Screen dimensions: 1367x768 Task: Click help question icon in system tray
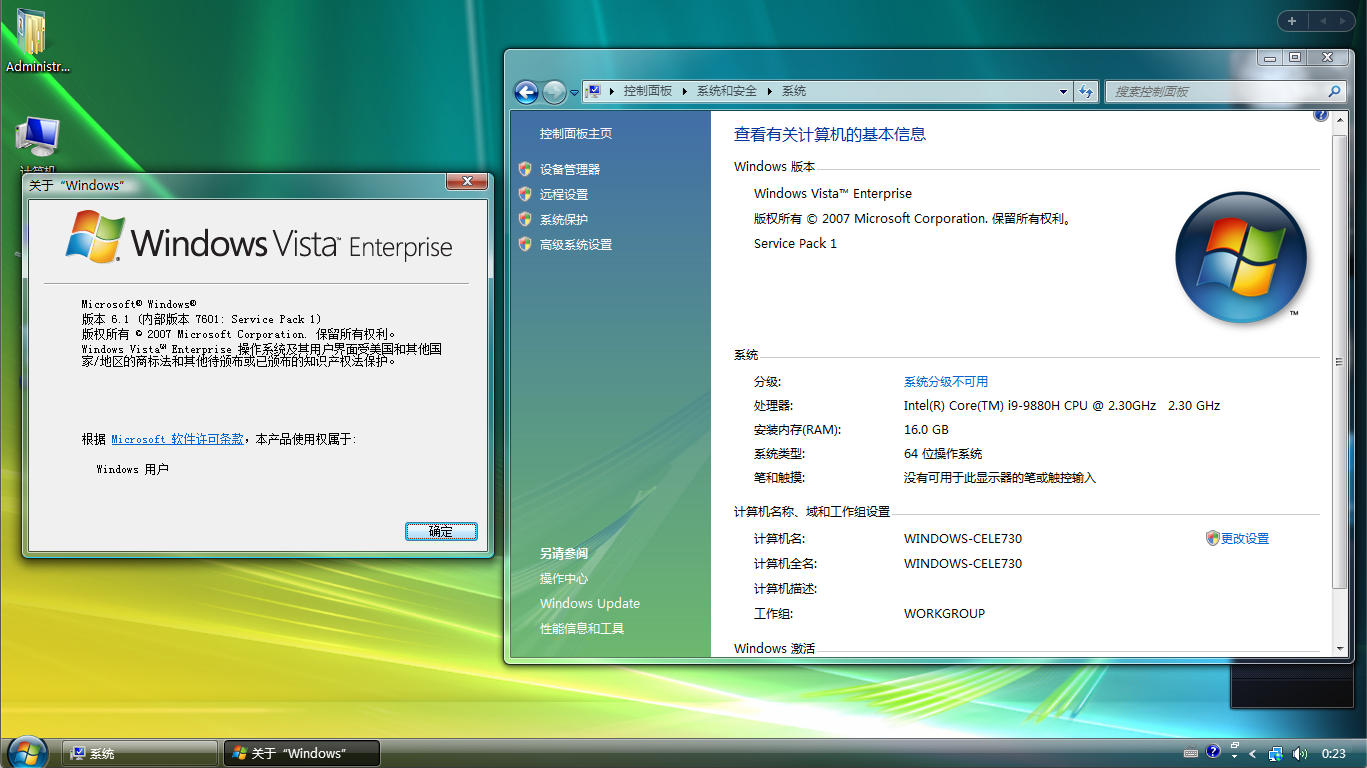(1213, 752)
